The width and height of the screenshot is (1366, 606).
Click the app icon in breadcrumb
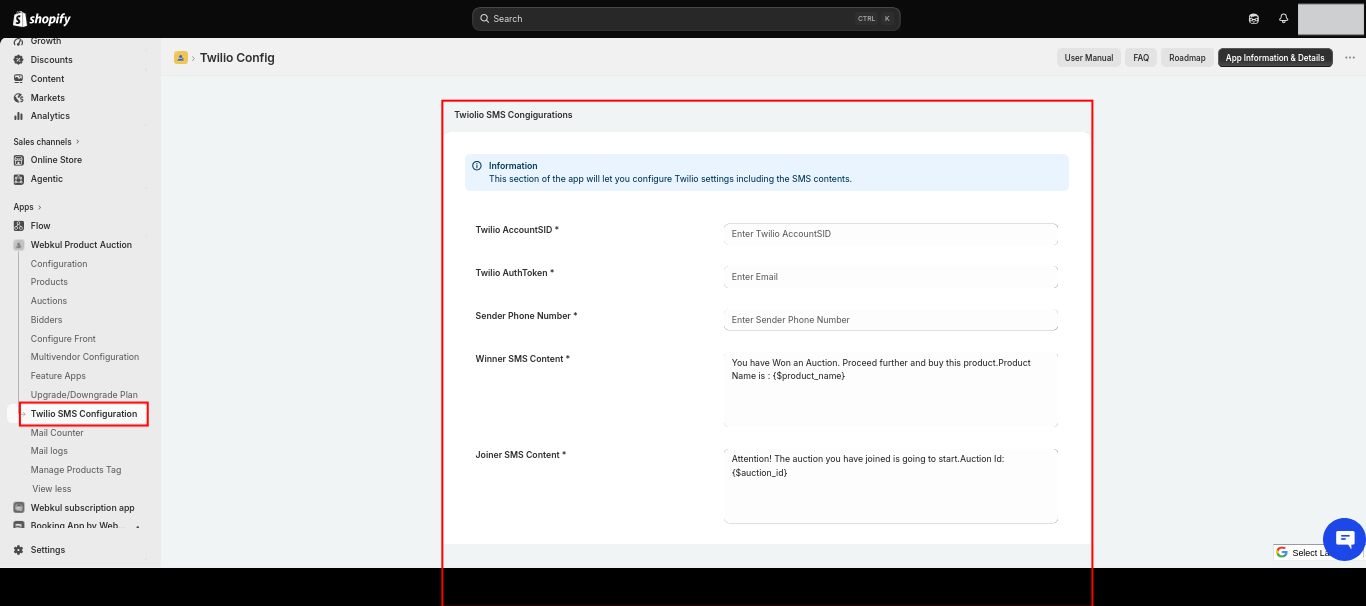point(181,58)
